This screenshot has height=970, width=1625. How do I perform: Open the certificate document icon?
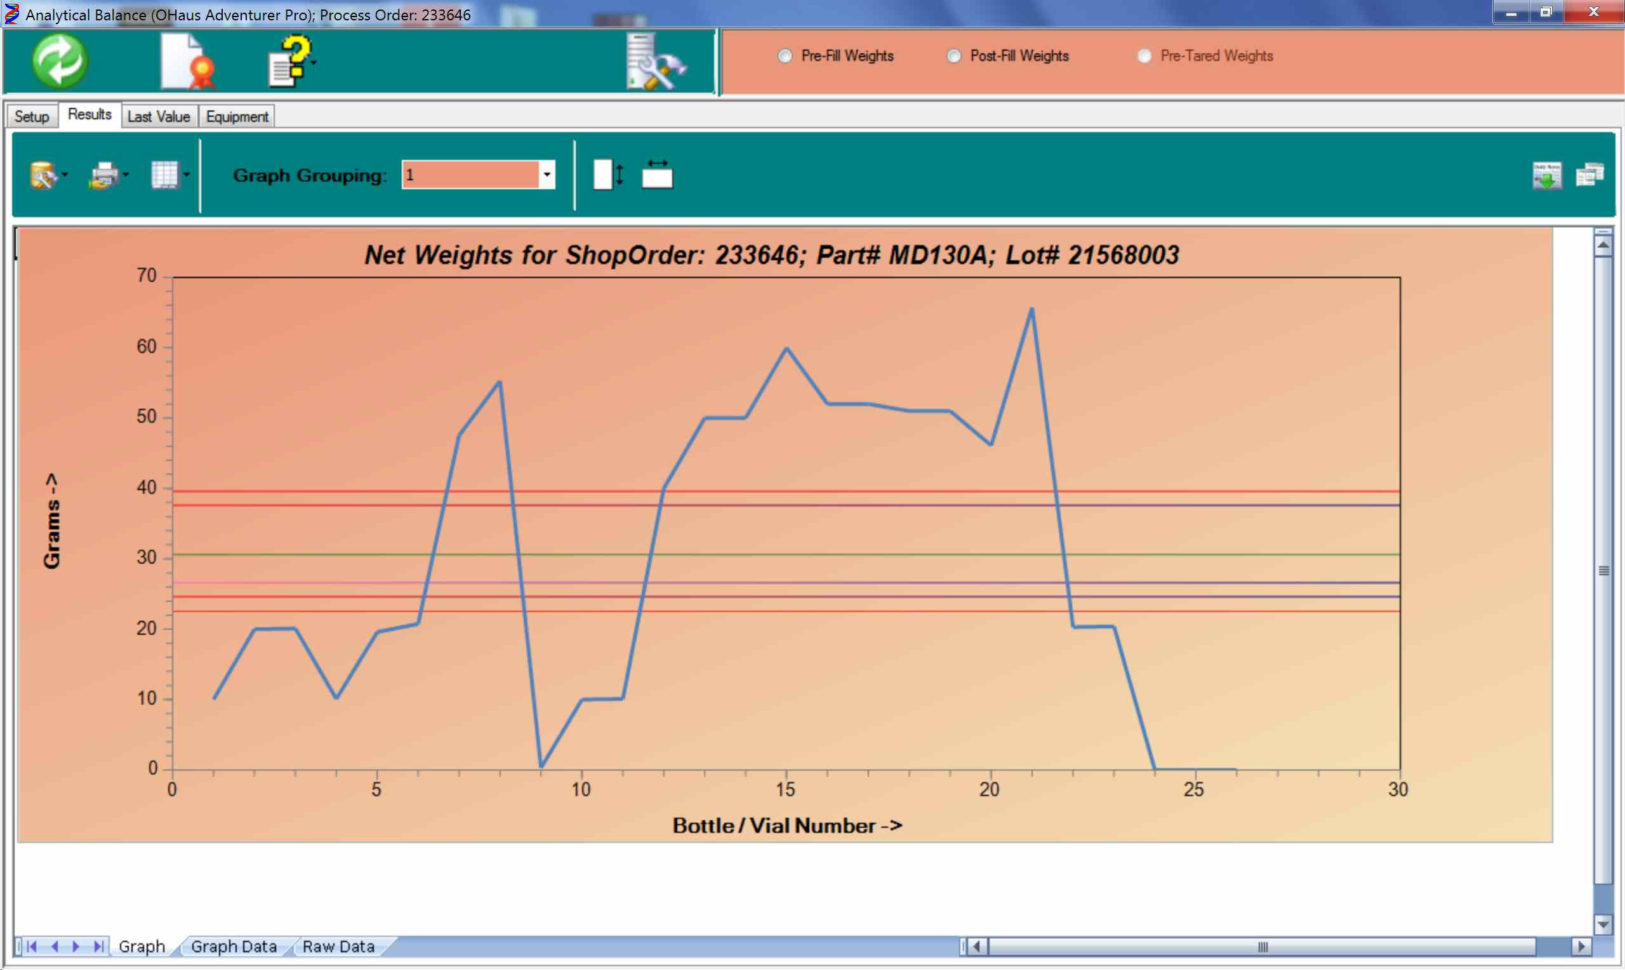coord(187,62)
